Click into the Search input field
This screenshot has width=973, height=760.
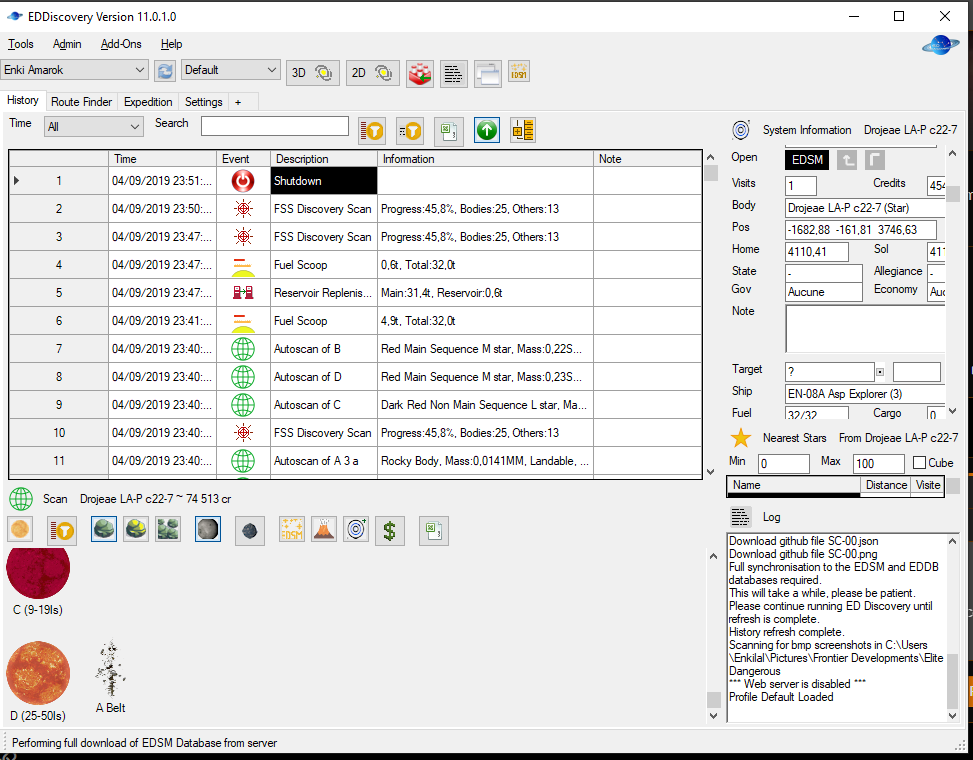pyautogui.click(x=275, y=126)
